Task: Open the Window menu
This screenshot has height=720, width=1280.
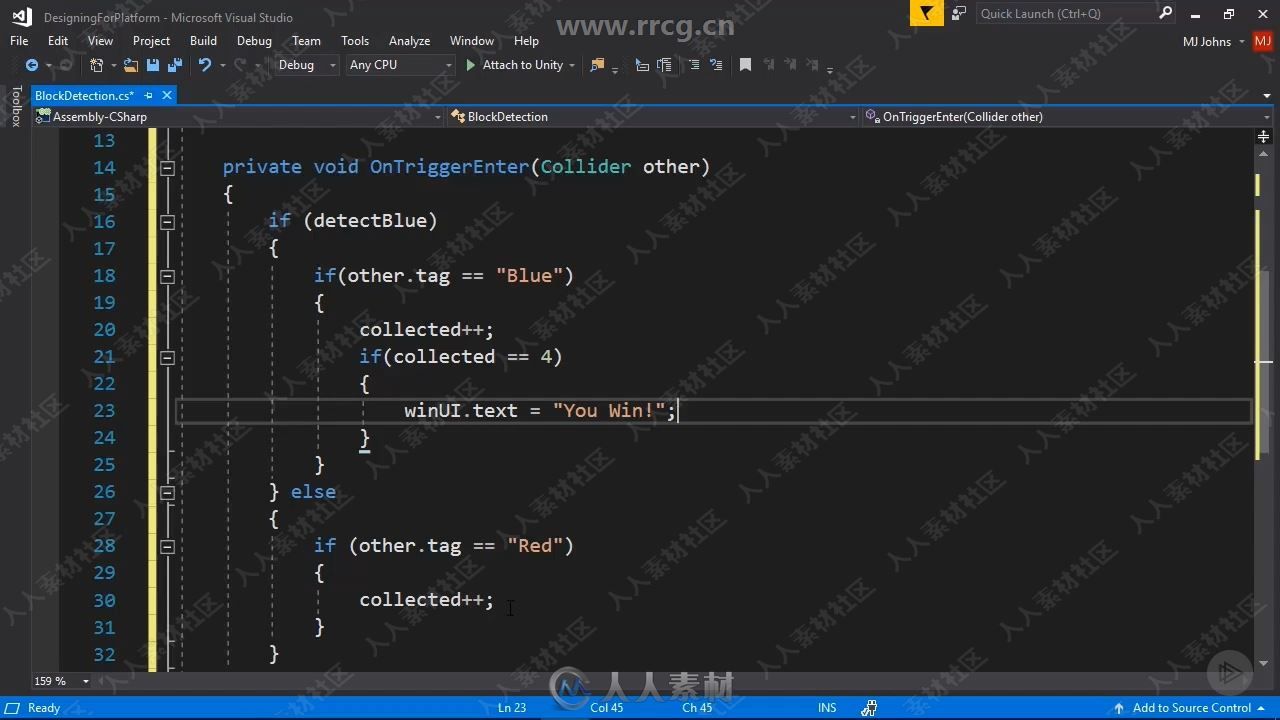Action: (472, 41)
